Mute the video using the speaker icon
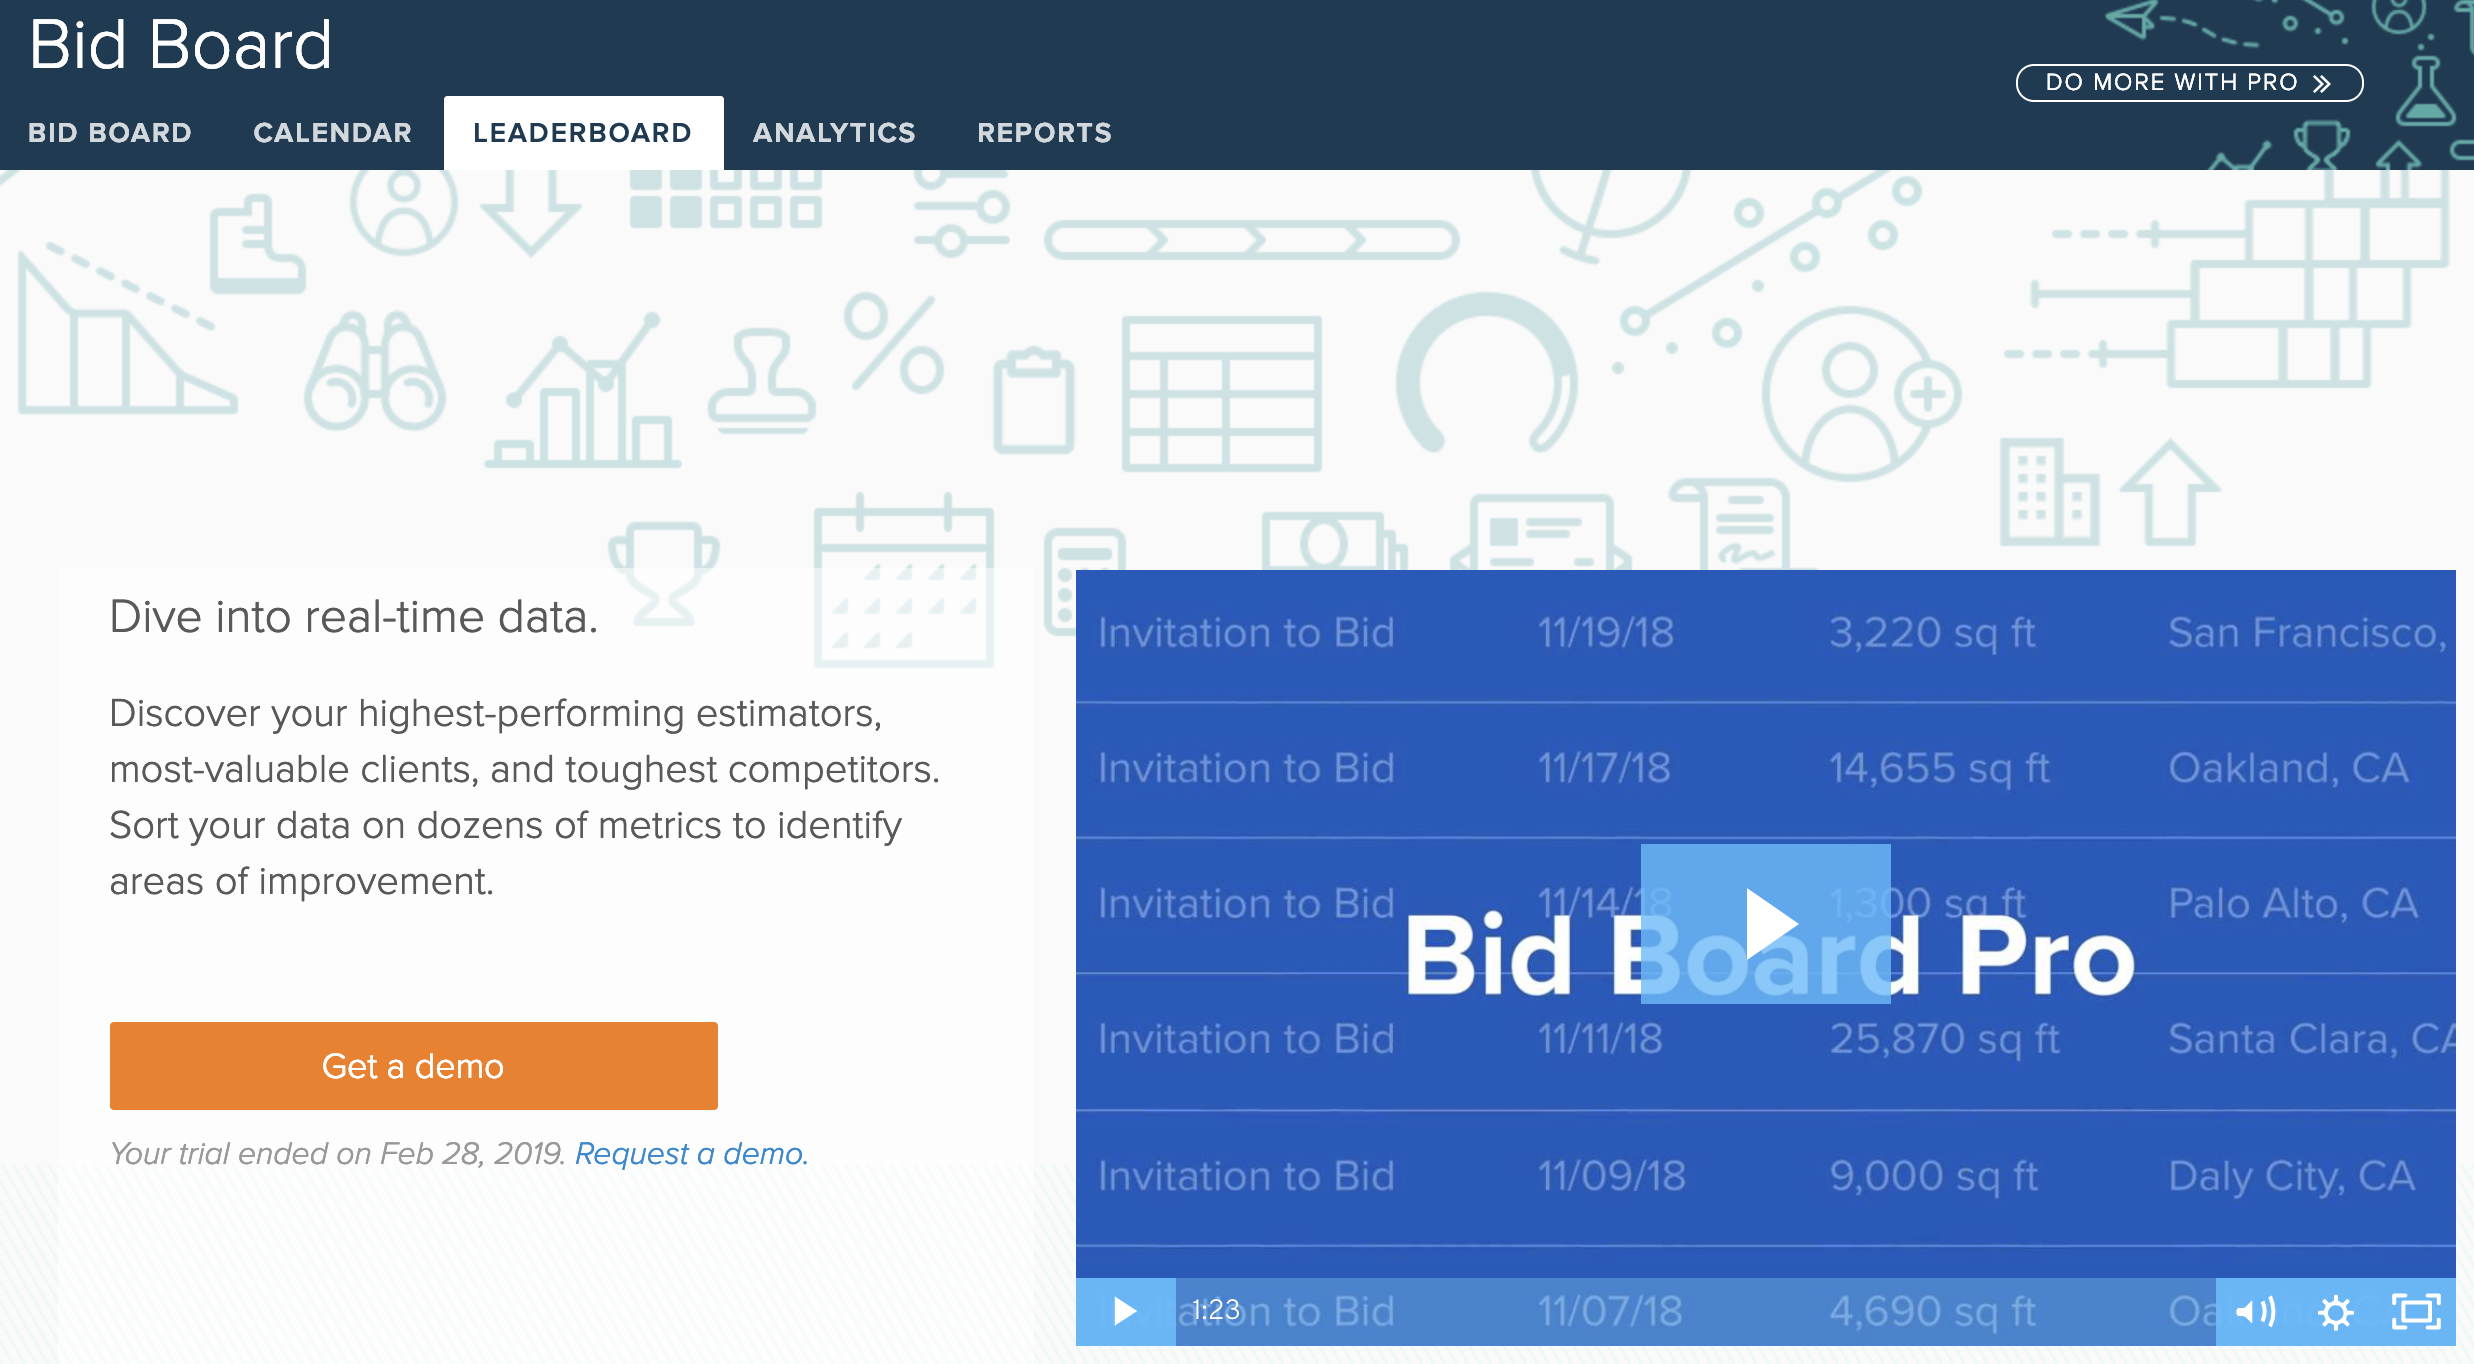This screenshot has height=1364, width=2474. [2255, 1311]
